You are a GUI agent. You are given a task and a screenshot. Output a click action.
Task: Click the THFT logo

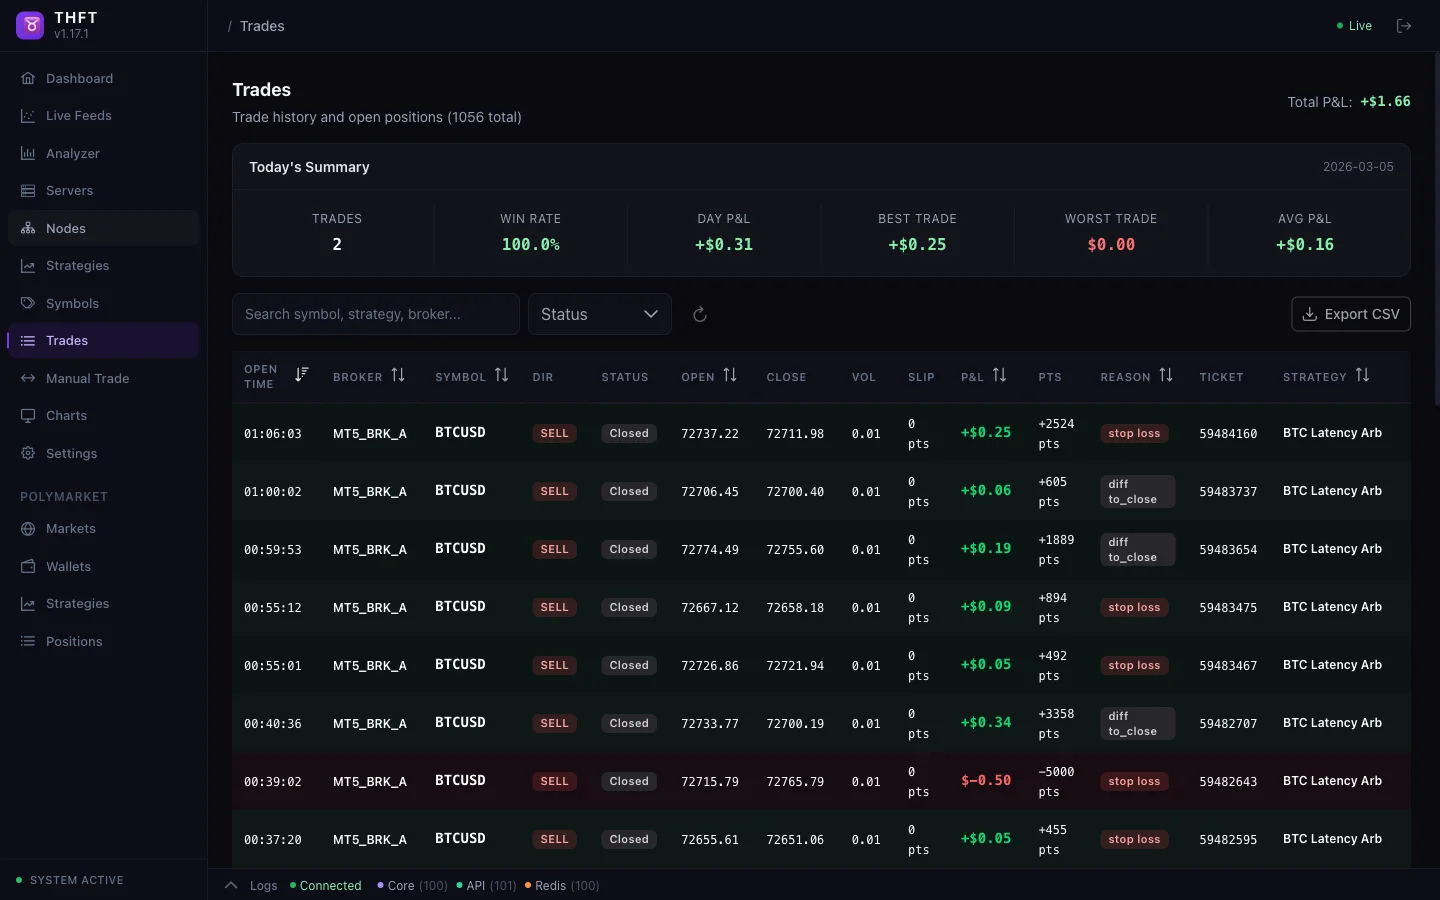click(x=30, y=25)
